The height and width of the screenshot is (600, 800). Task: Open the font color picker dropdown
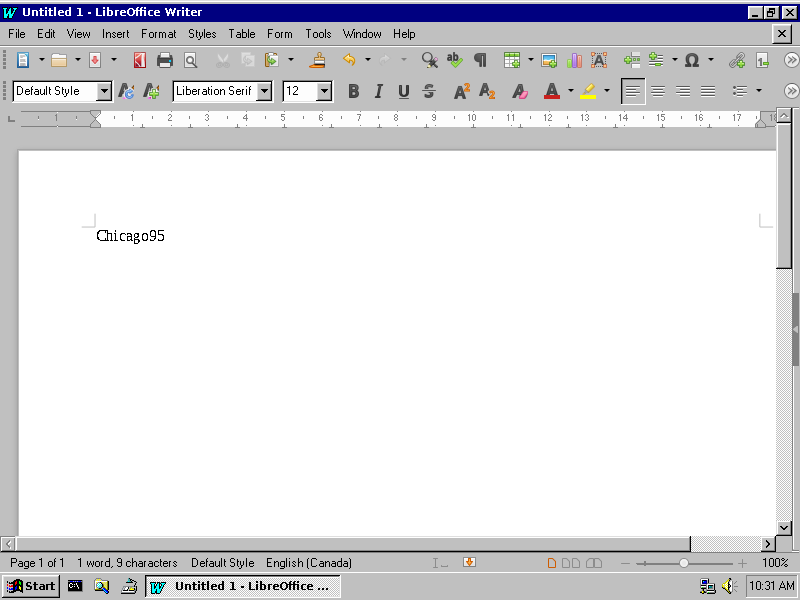[570, 91]
